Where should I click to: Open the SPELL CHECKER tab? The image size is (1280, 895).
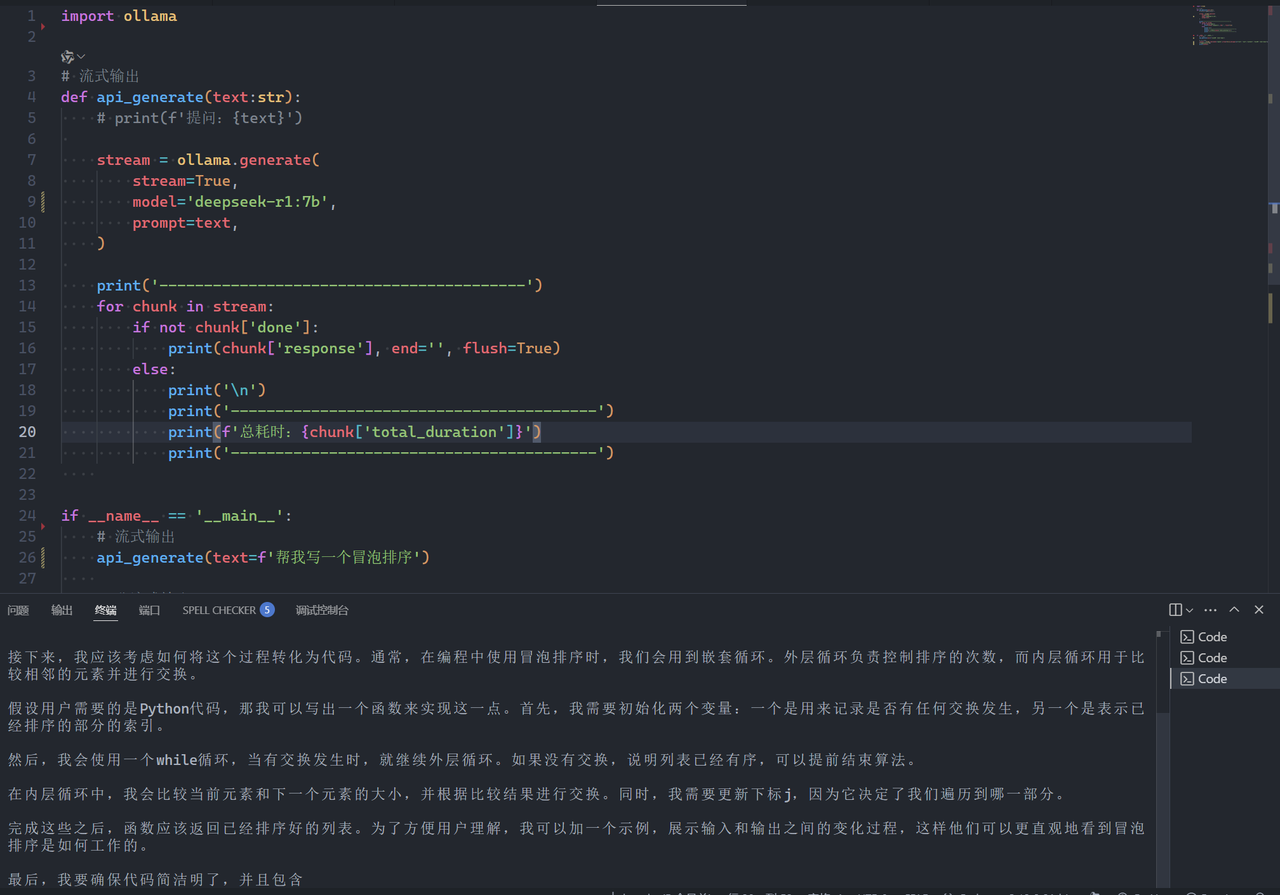[x=219, y=610]
